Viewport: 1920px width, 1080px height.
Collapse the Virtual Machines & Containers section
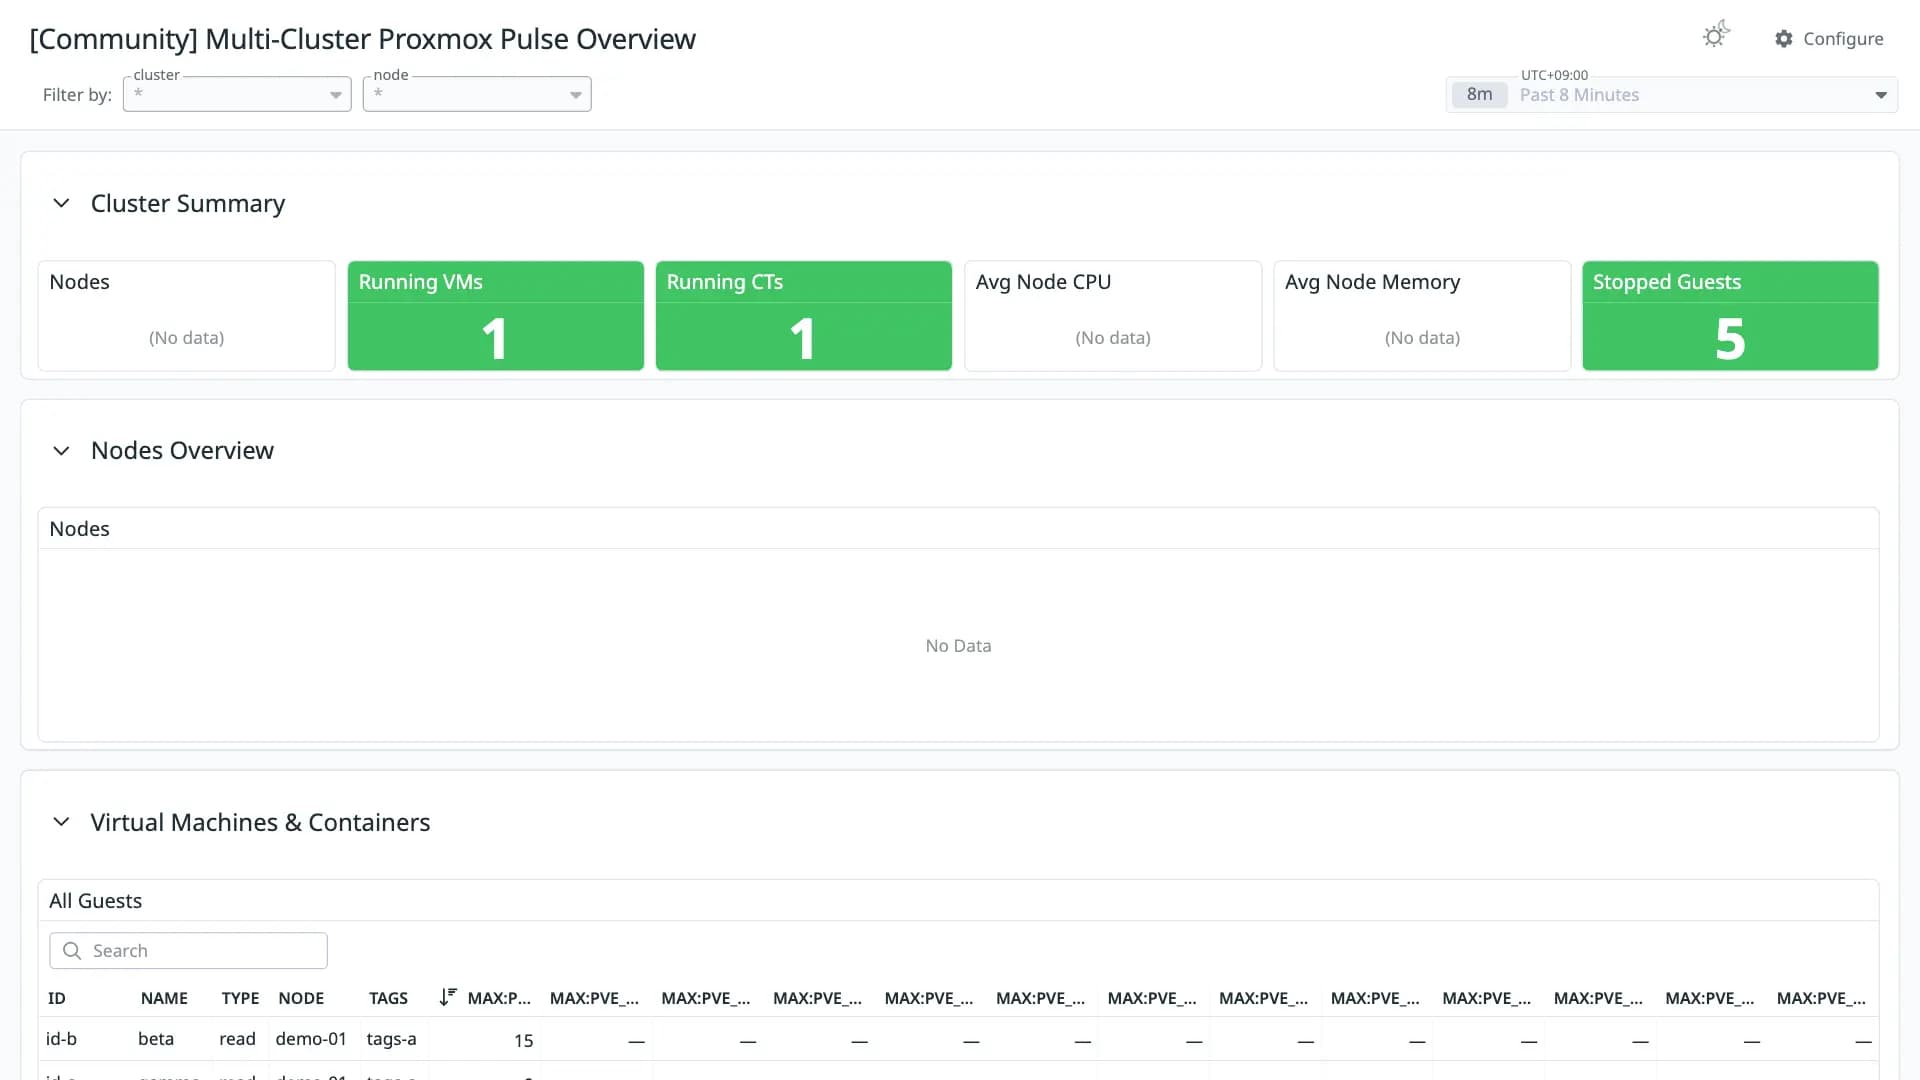(x=61, y=822)
